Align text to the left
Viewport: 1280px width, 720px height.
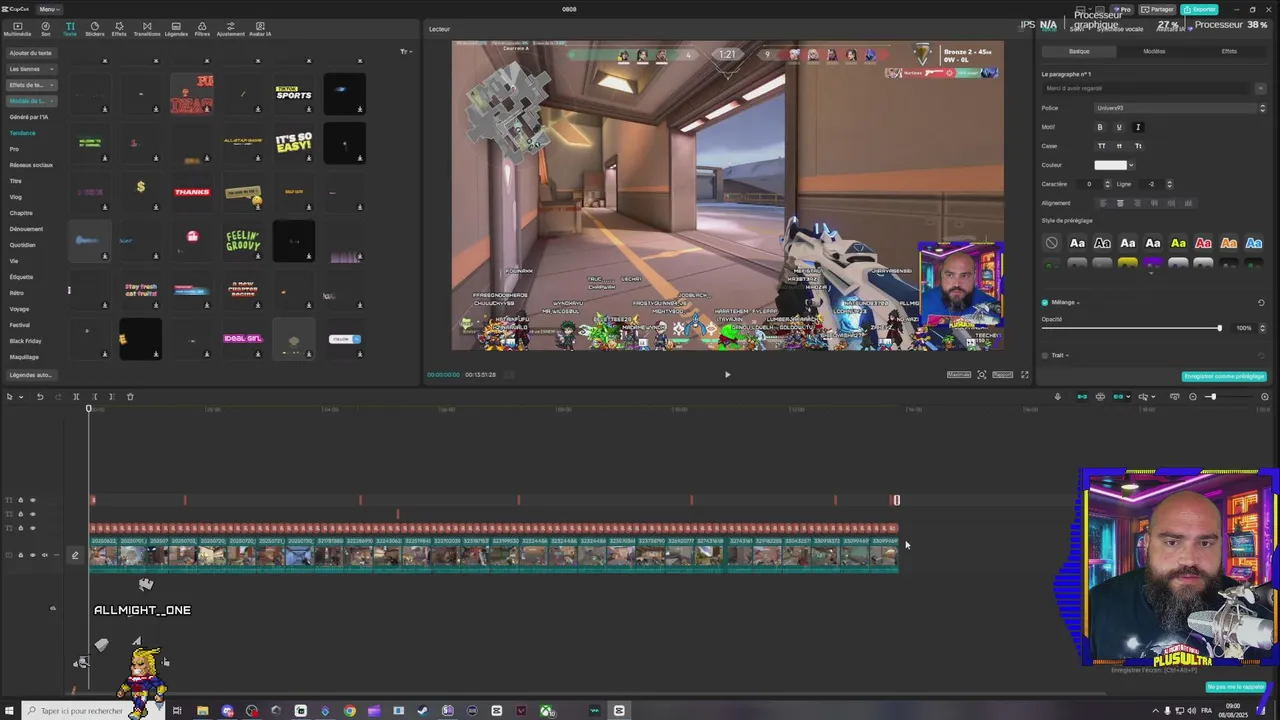[x=1103, y=203]
